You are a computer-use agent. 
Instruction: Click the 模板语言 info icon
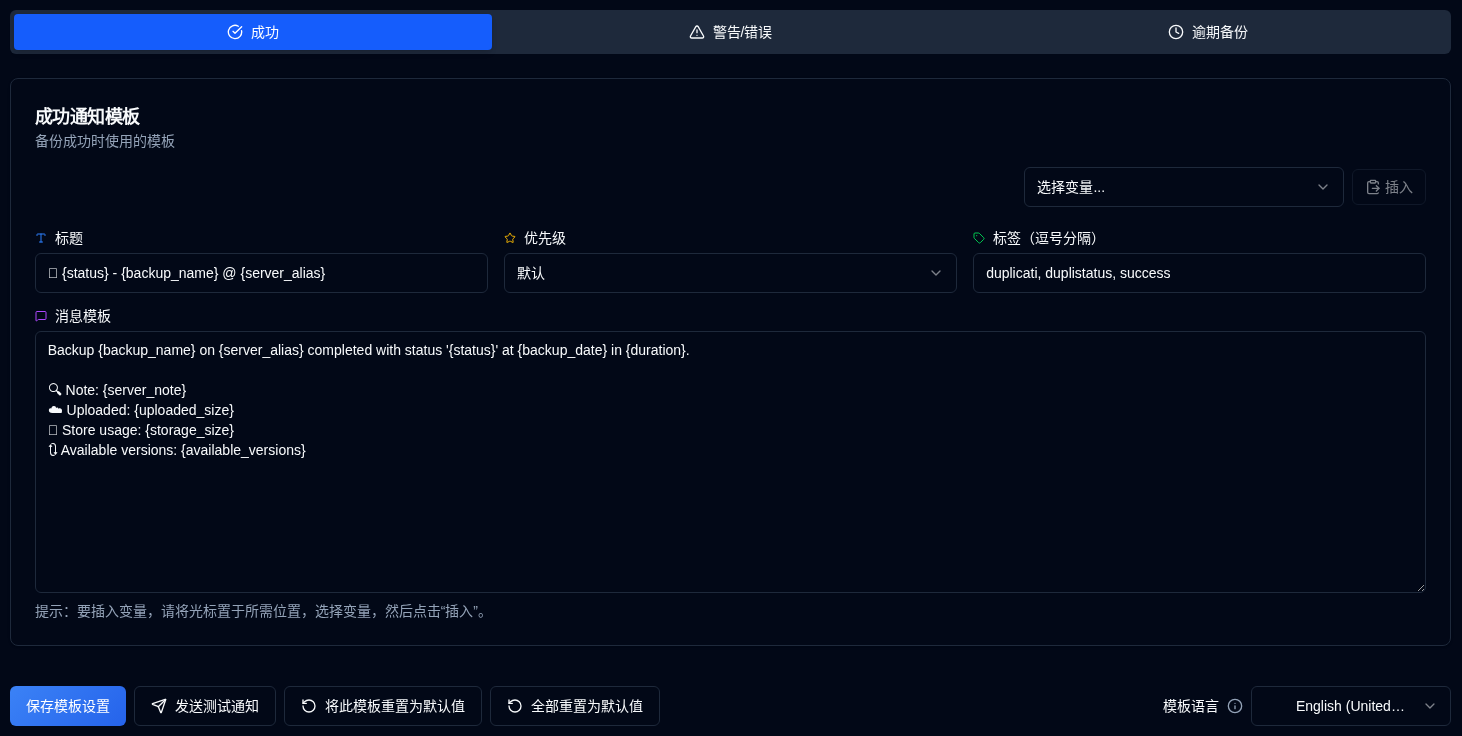tap(1235, 706)
